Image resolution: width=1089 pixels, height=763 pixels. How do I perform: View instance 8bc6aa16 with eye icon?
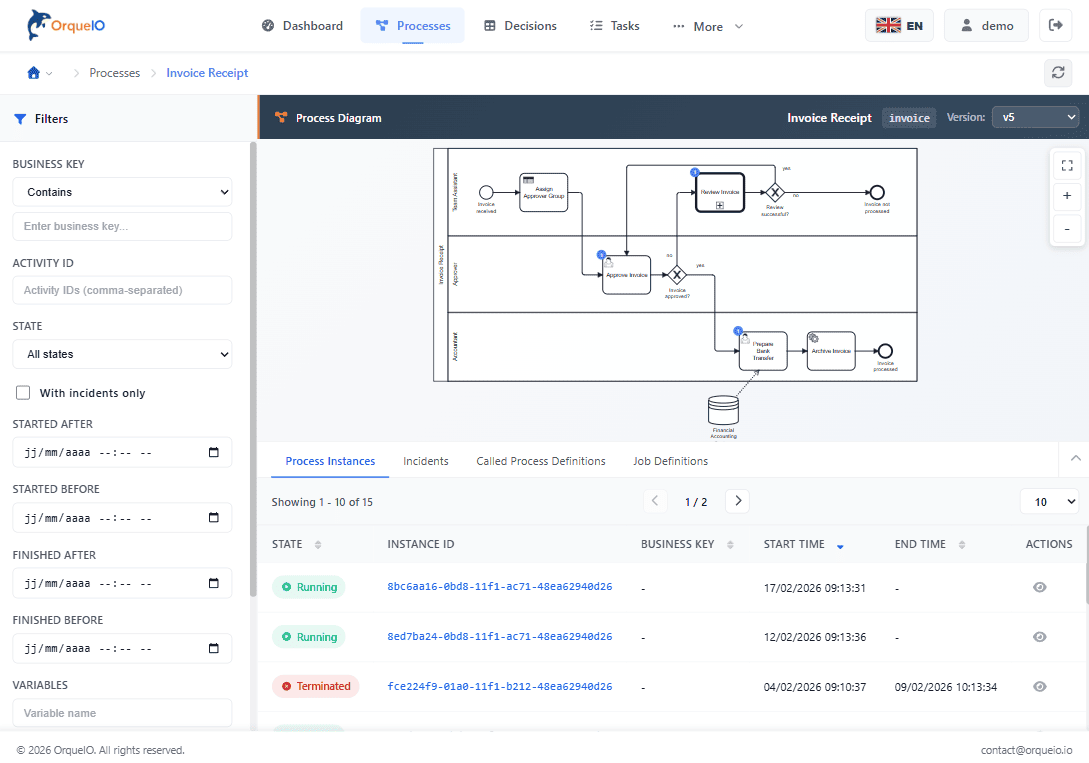click(1039, 587)
